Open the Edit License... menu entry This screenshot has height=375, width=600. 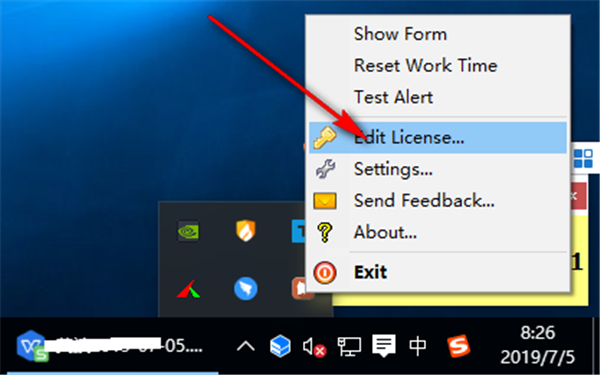pos(438,138)
